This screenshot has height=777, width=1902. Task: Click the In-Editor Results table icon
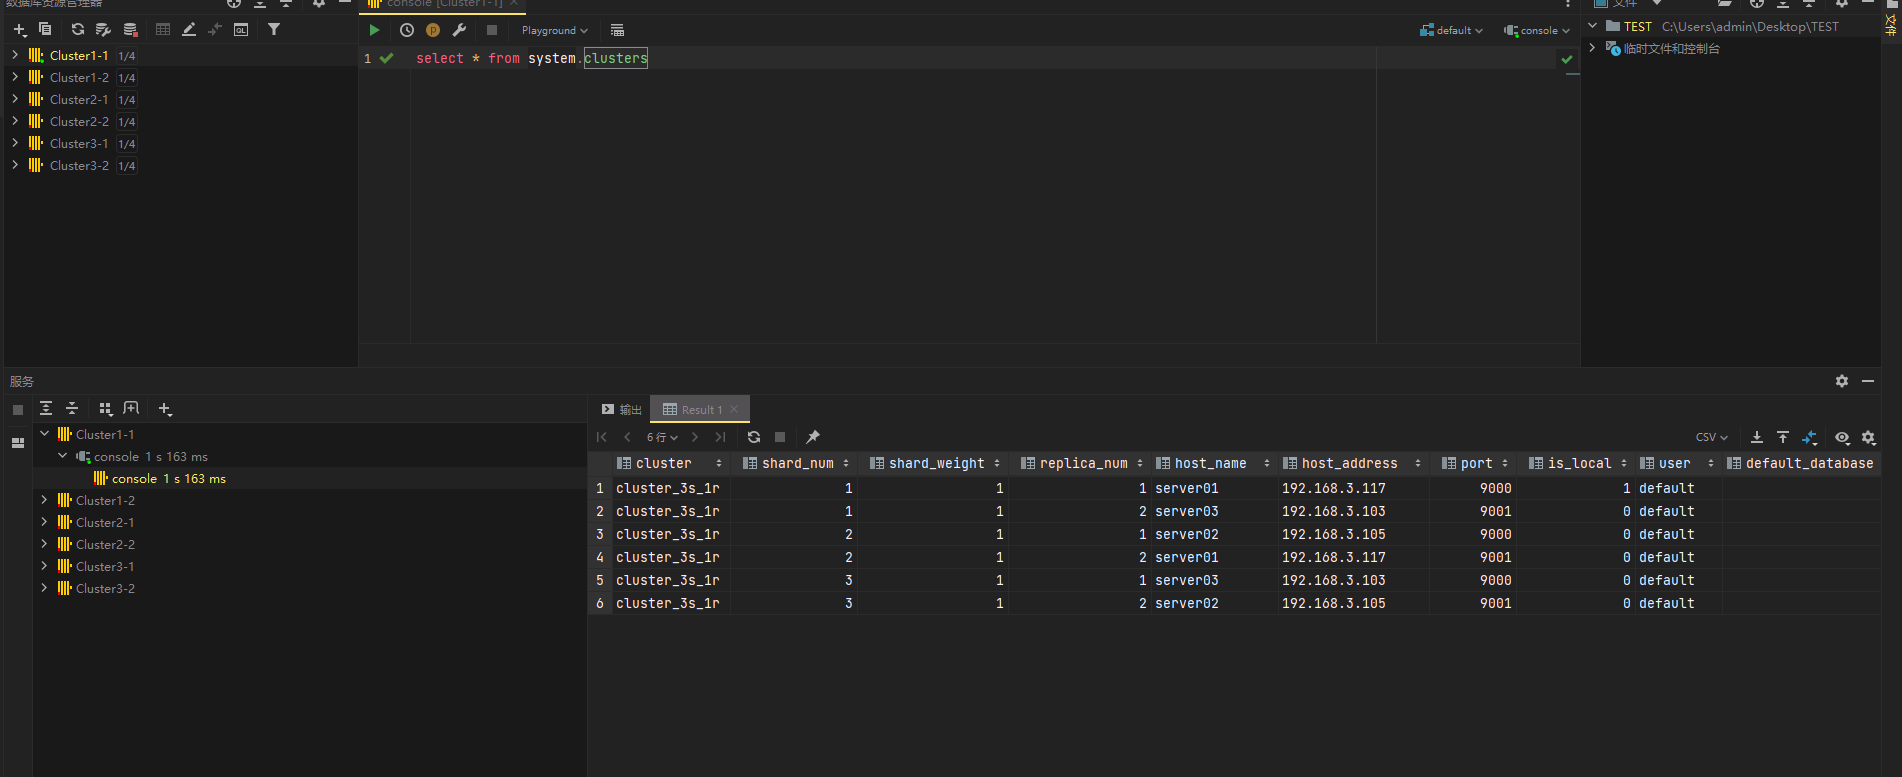pyautogui.click(x=617, y=30)
